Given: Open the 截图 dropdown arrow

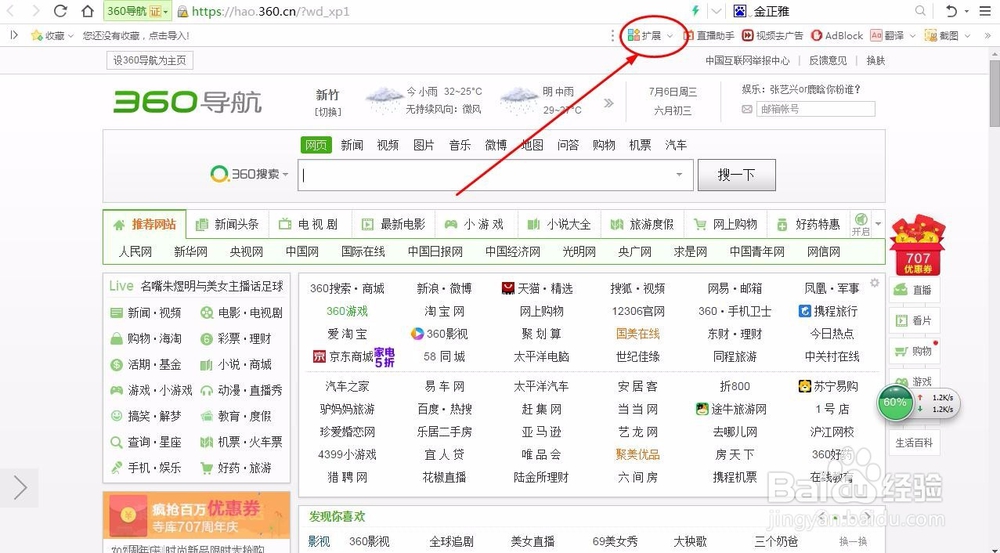Looking at the screenshot, I should click(x=967, y=36).
